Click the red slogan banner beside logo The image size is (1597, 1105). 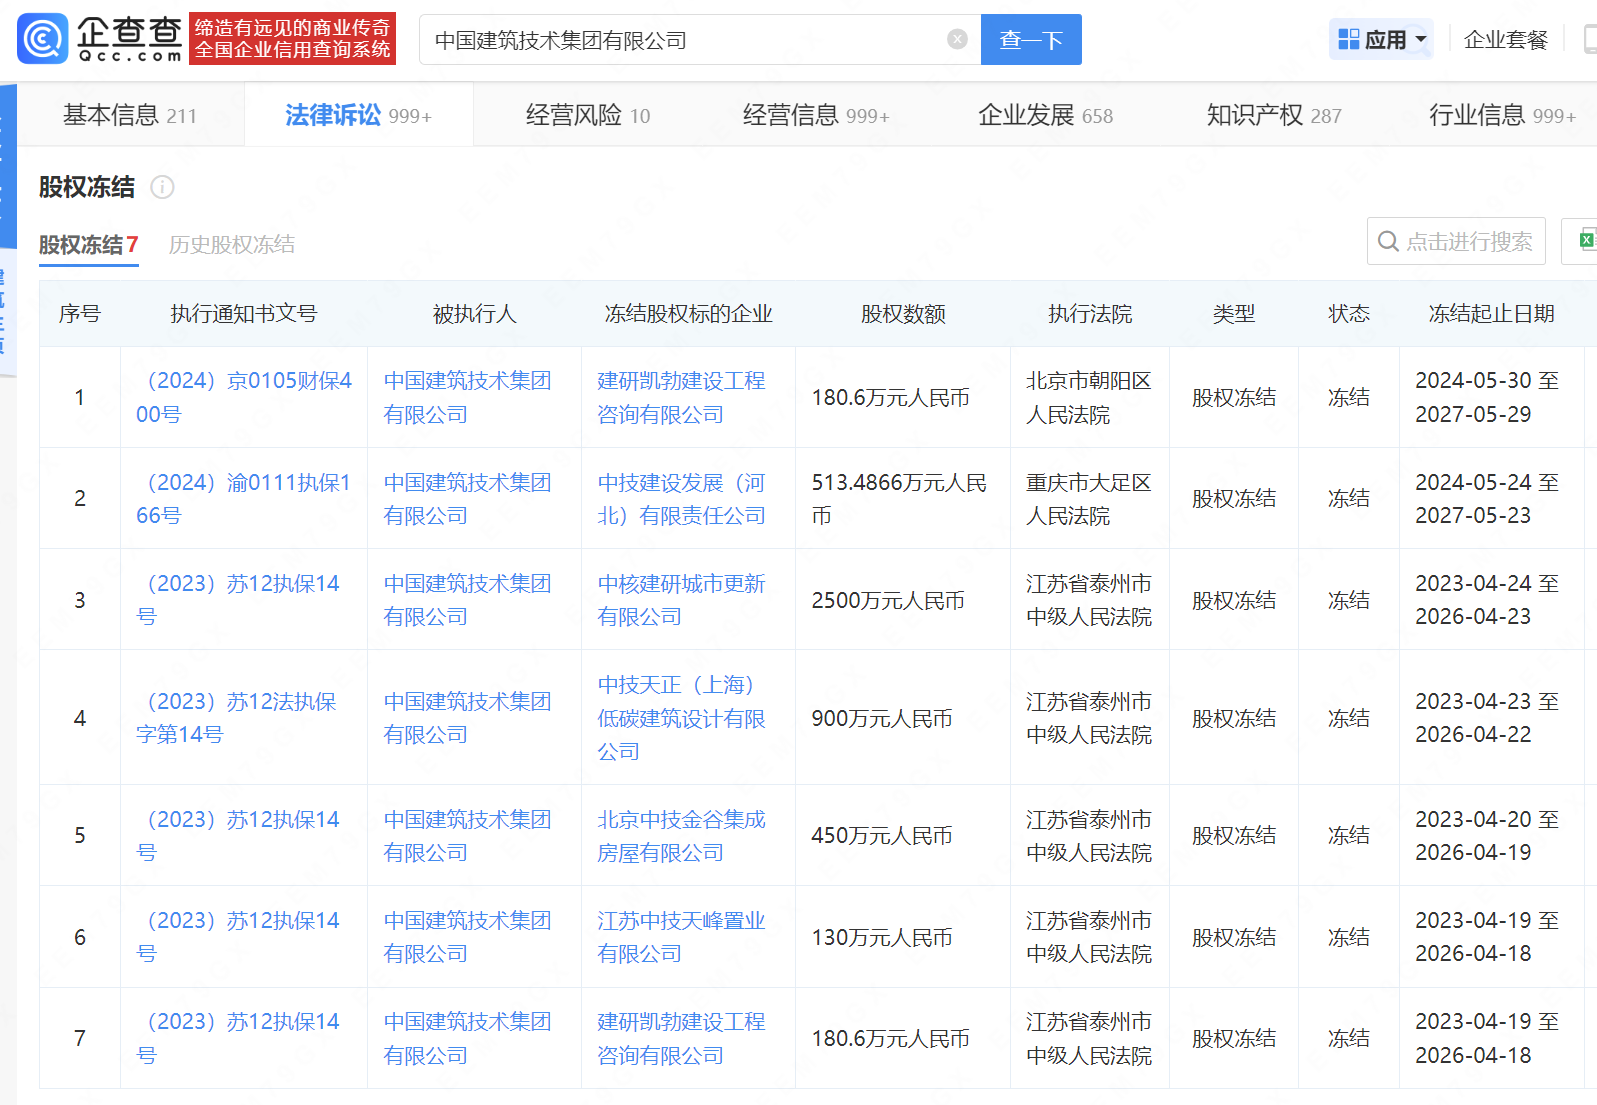(292, 39)
